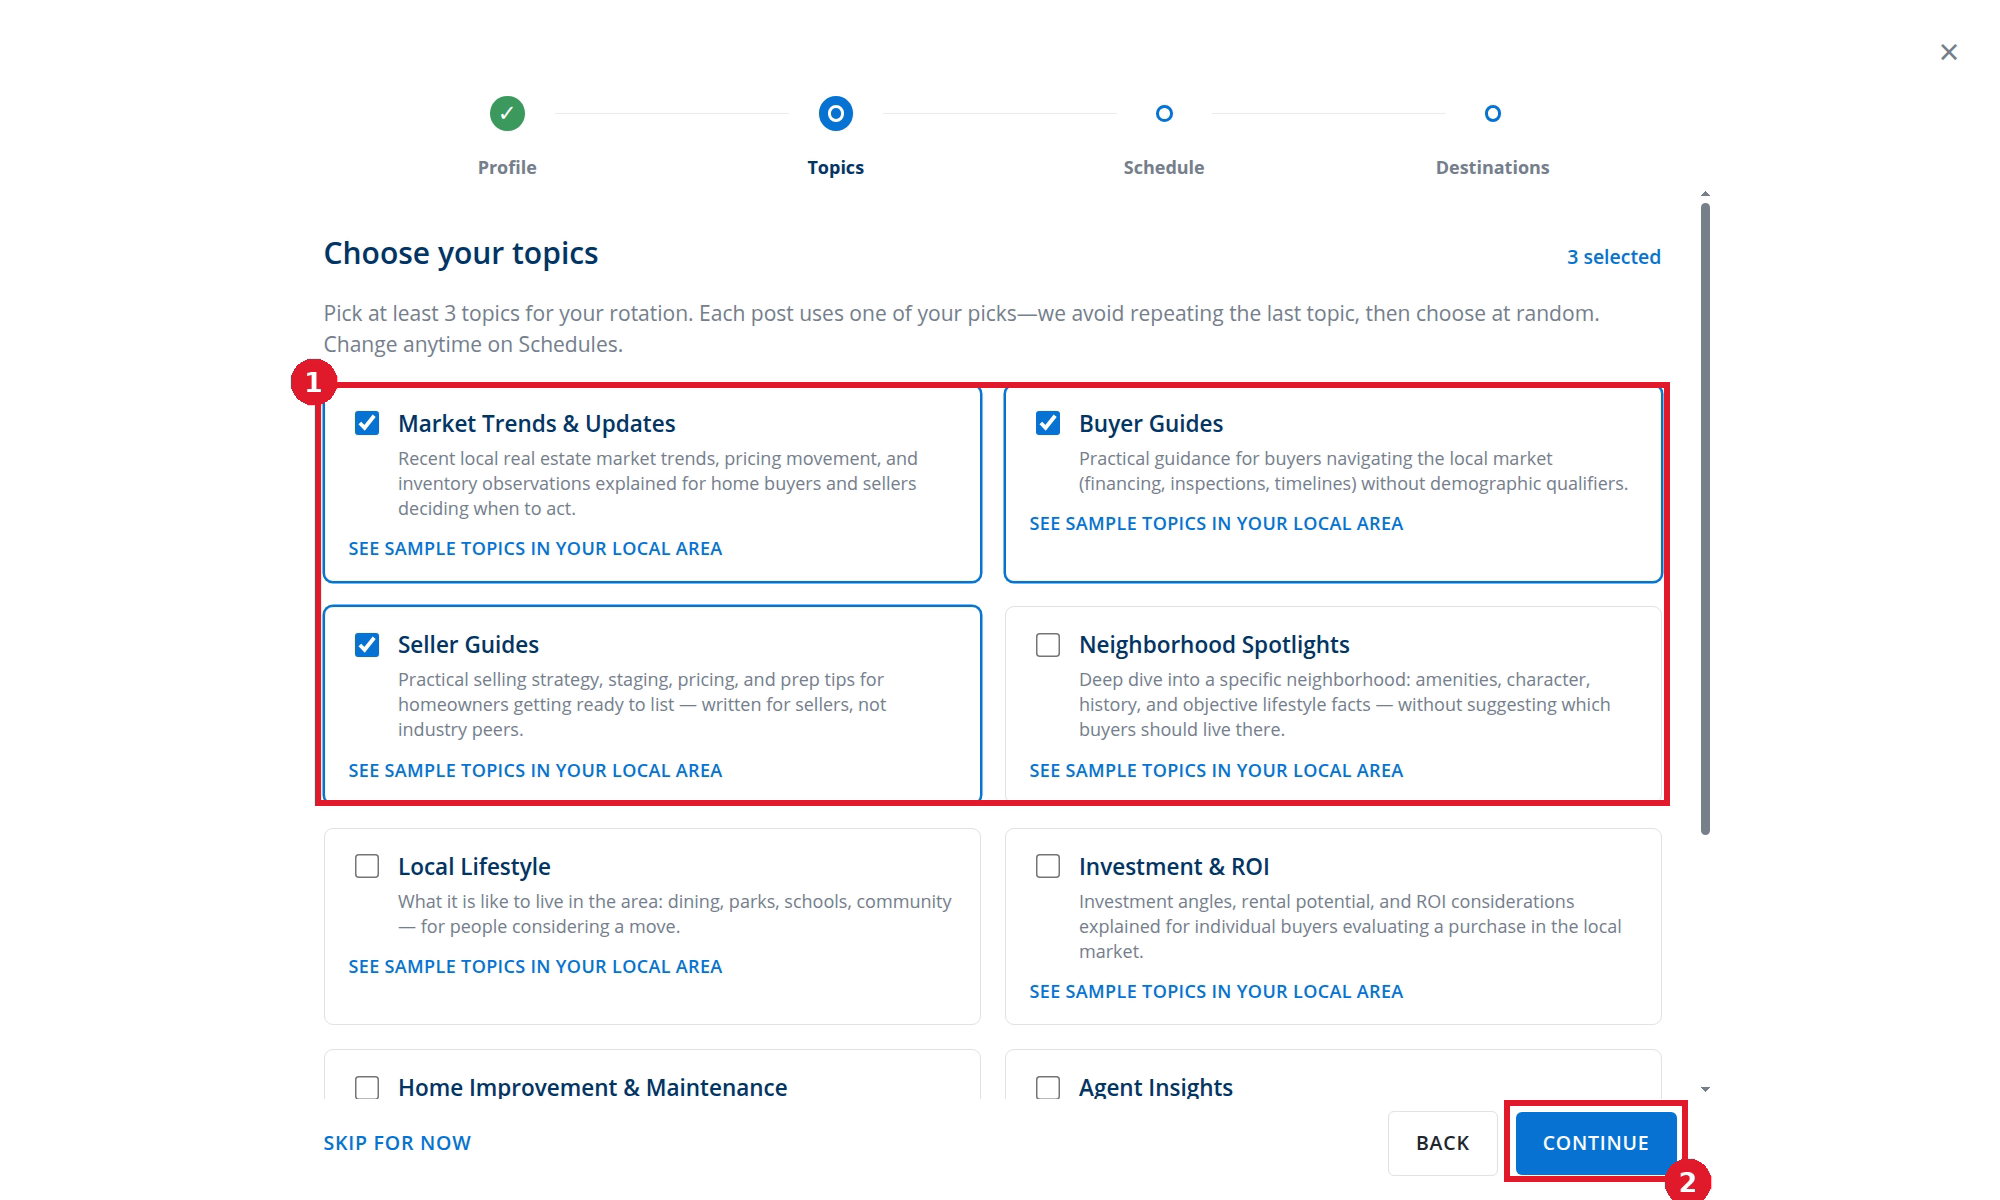Select the Agent Insights checkbox
The height and width of the screenshot is (1200, 2000).
pyautogui.click(x=1048, y=1087)
